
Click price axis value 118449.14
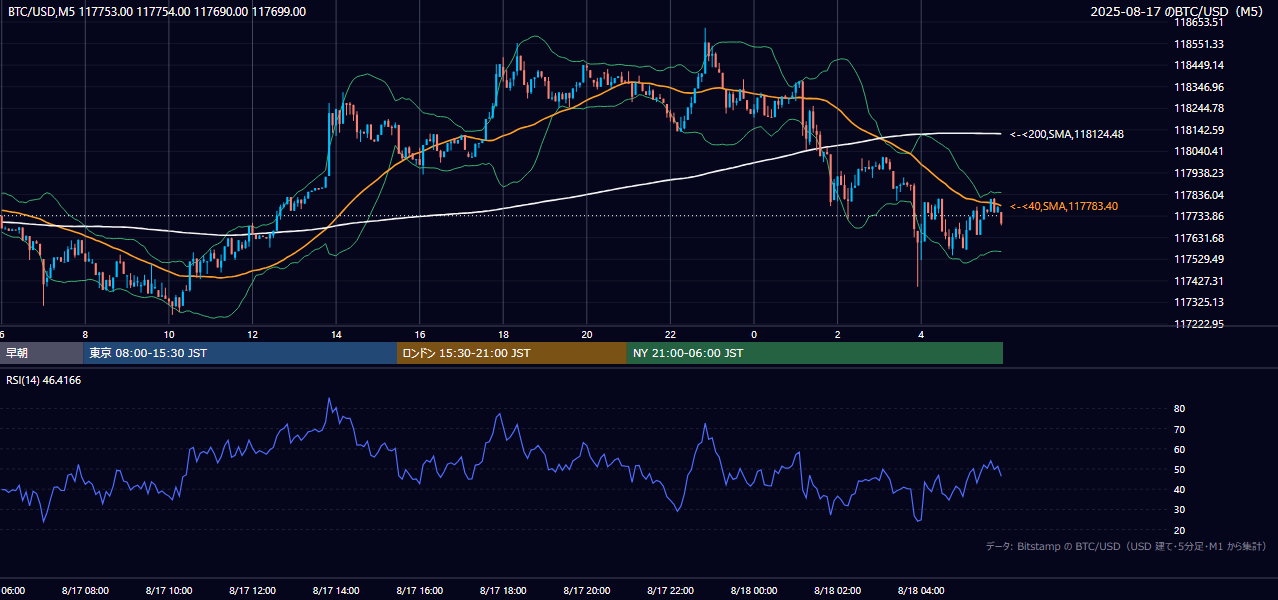[x=1199, y=65]
